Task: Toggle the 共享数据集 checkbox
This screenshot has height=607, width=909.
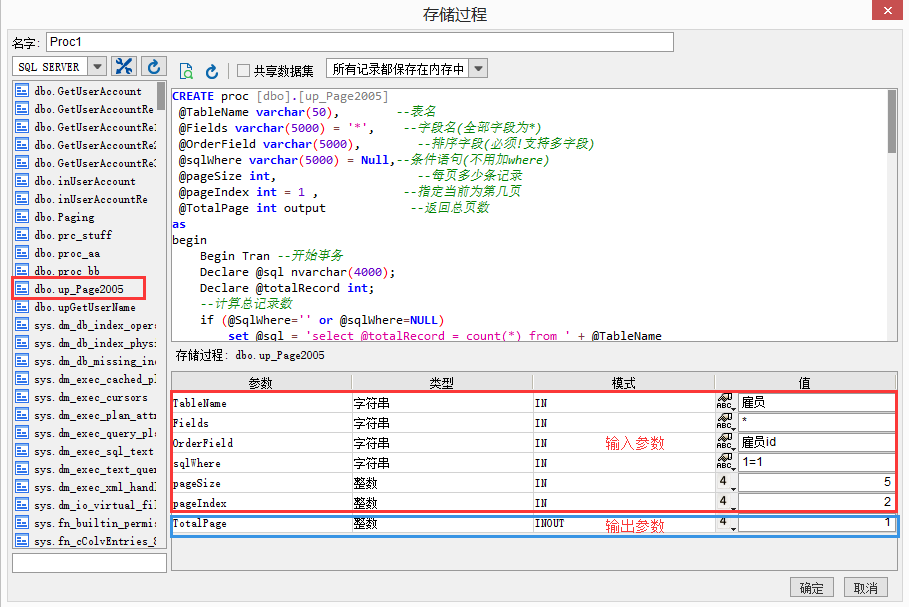Action: pyautogui.click(x=243, y=71)
